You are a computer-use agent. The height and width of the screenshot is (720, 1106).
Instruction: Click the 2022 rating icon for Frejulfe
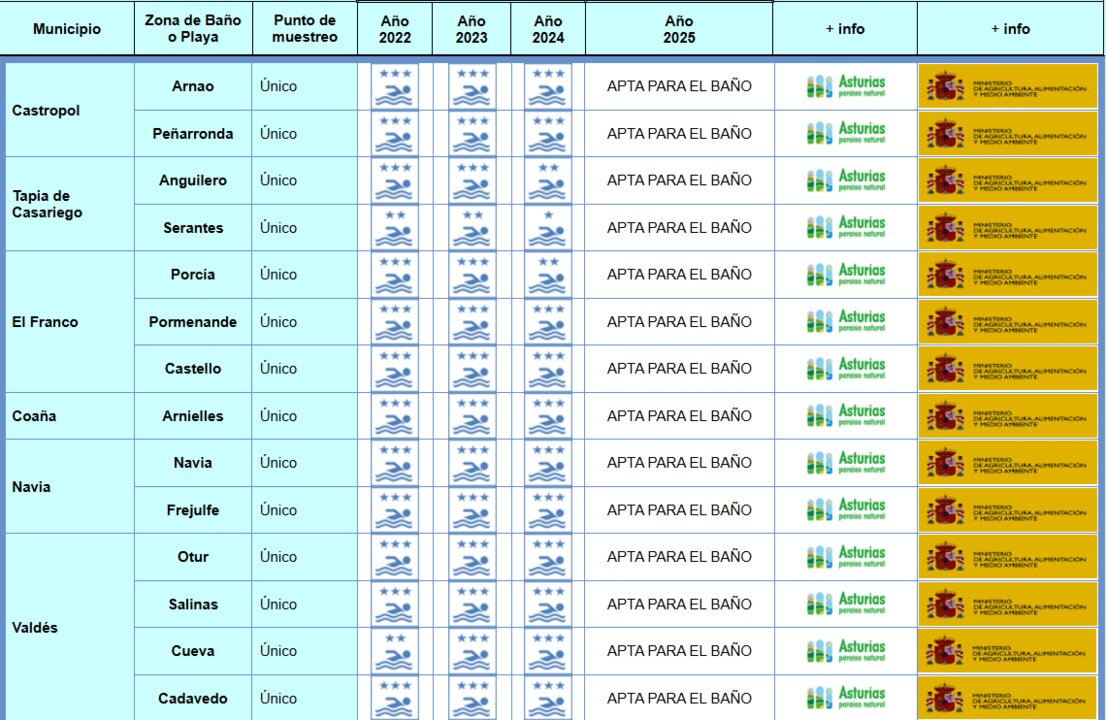394,510
